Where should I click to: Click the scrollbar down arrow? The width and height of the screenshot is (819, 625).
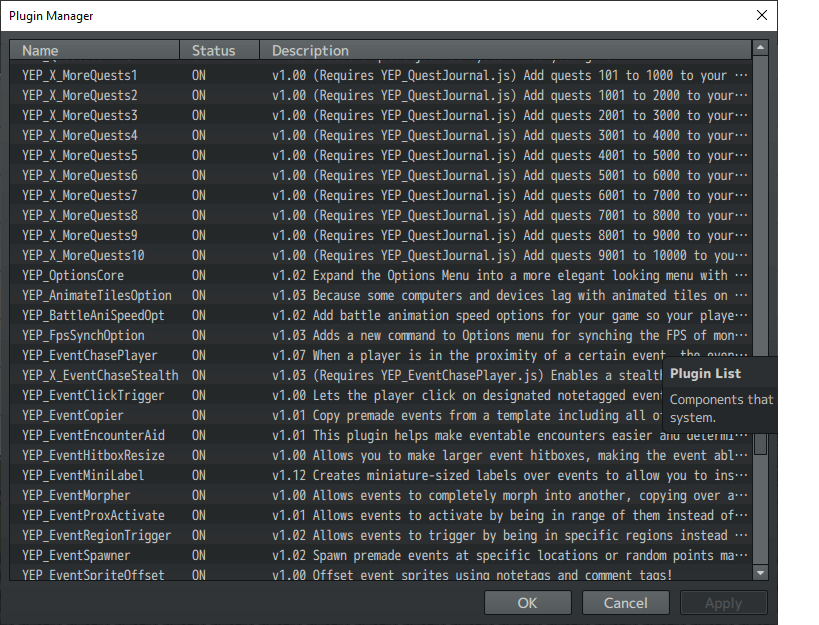pos(760,573)
